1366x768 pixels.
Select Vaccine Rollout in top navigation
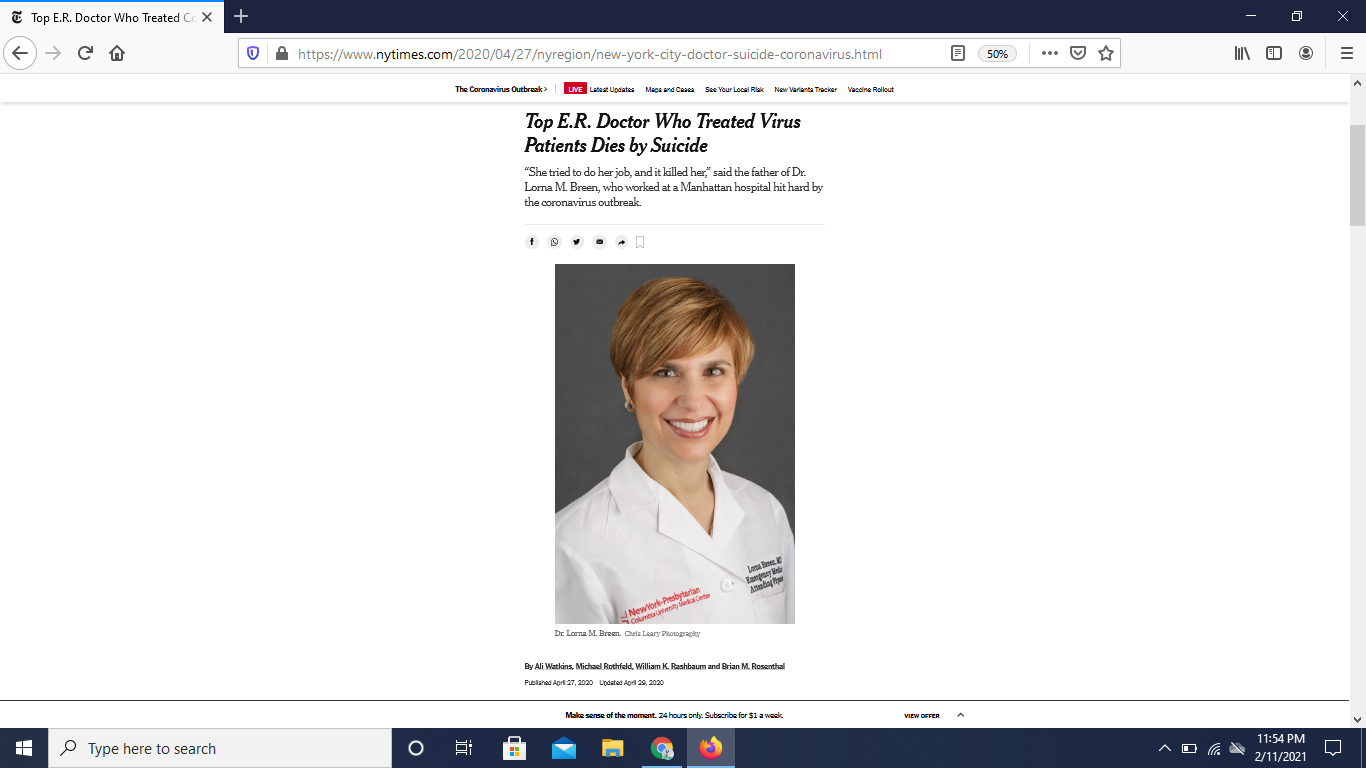(x=870, y=90)
